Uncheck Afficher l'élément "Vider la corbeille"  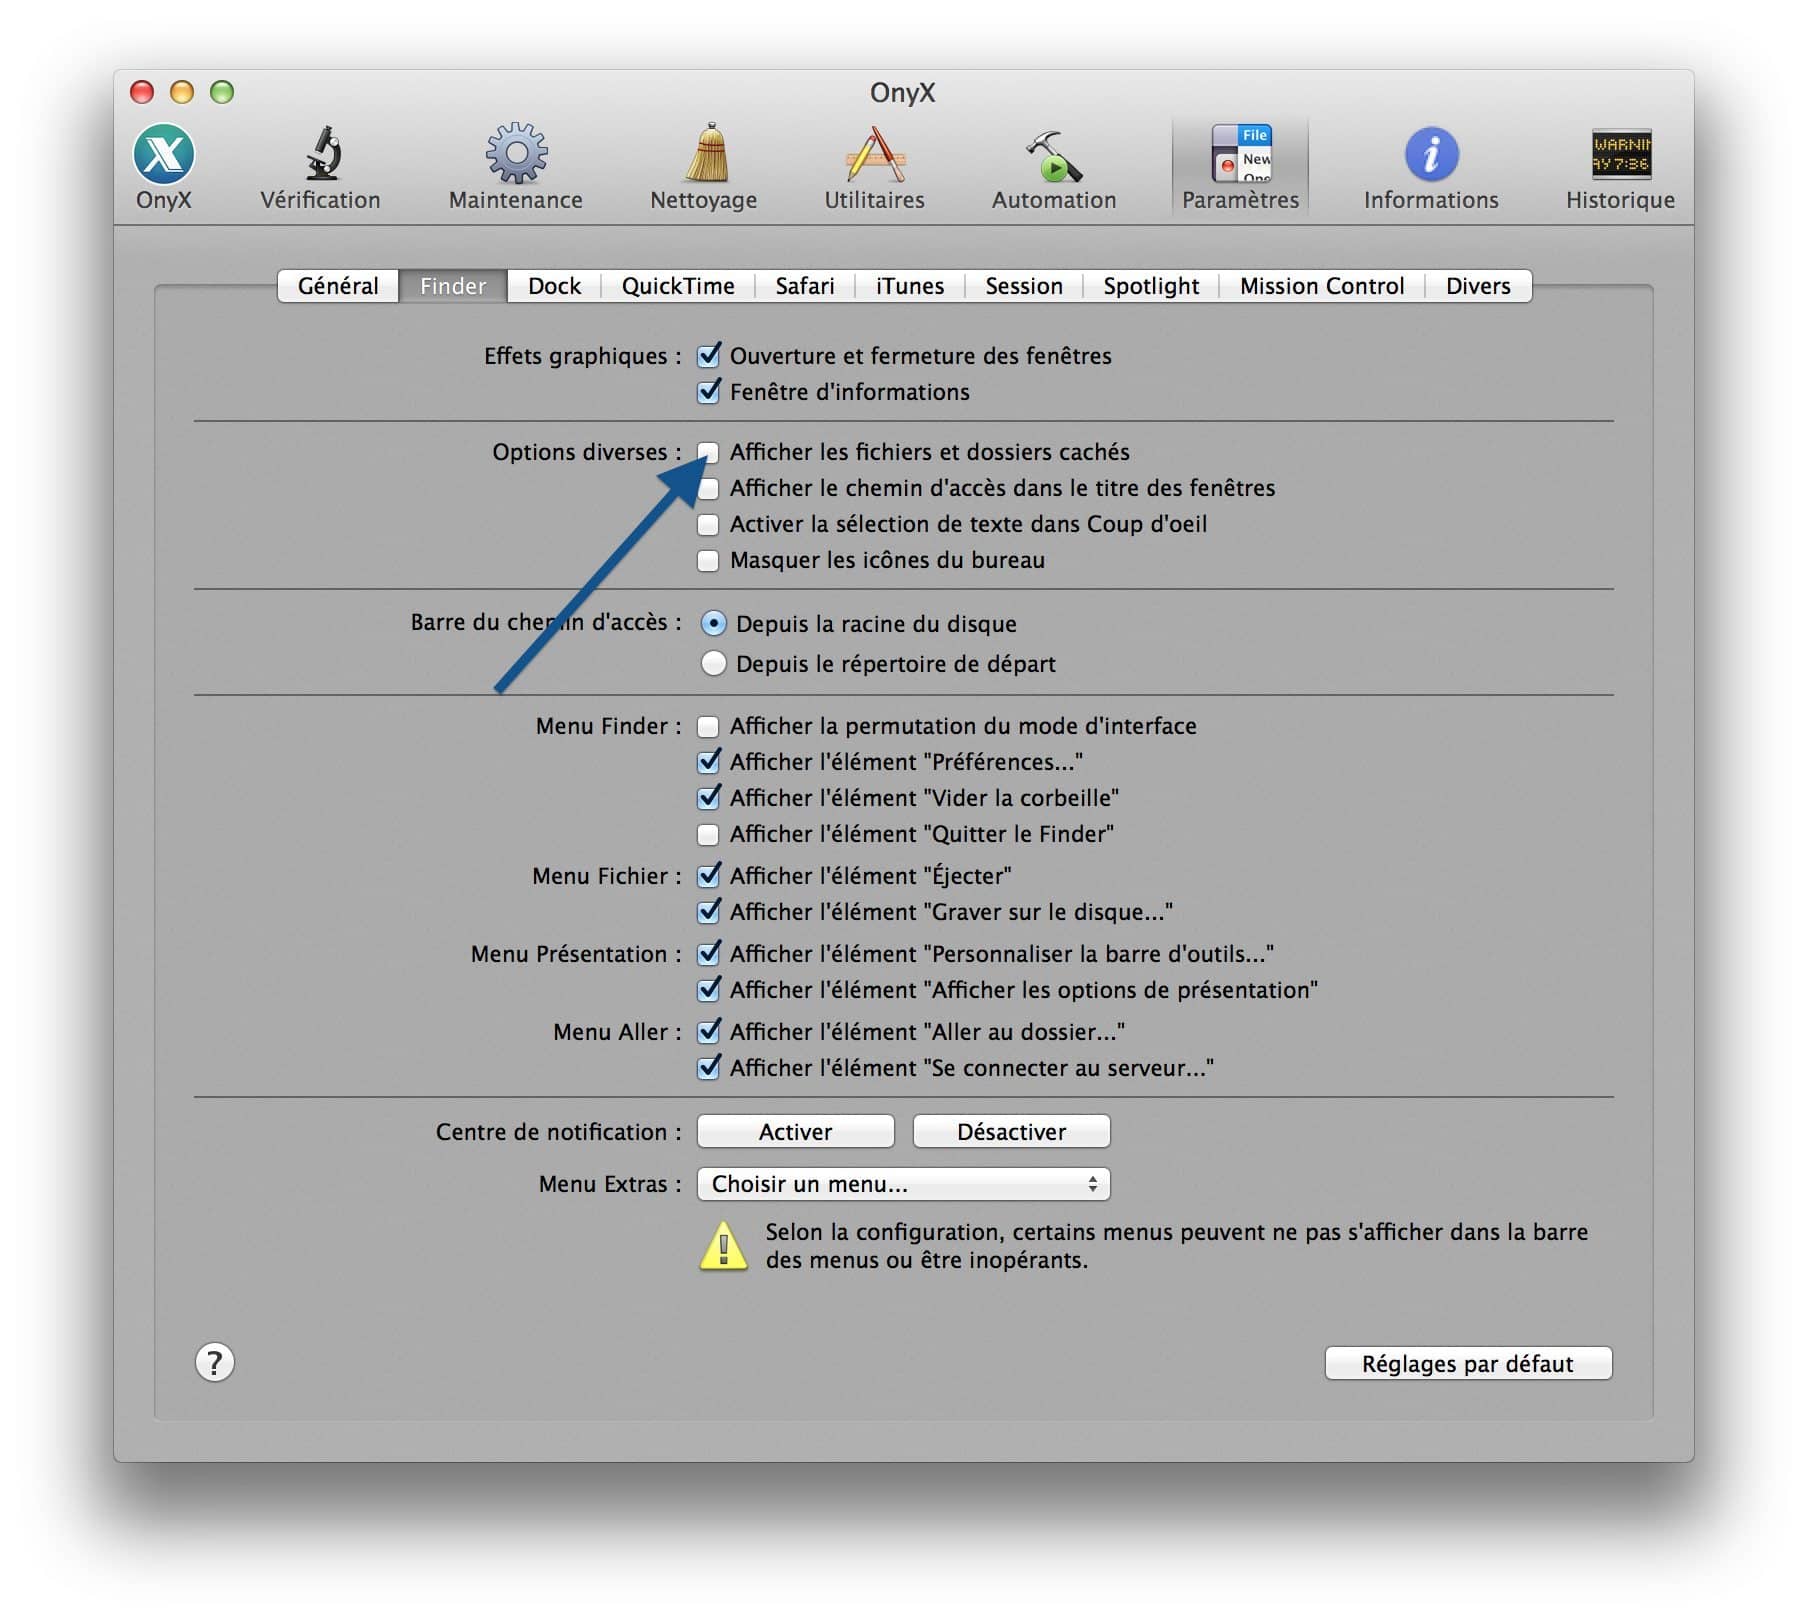coord(709,797)
